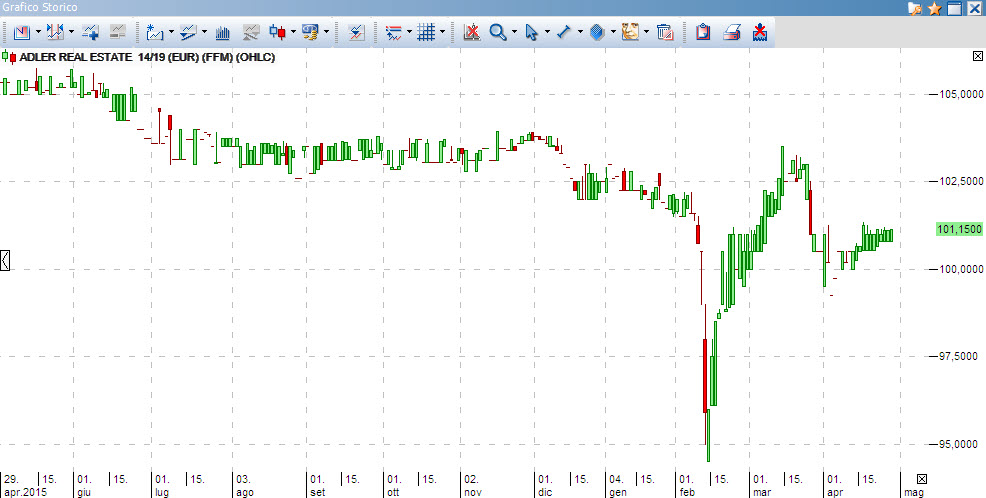Click the blue cube shape icon
986x498 pixels.
[597, 32]
